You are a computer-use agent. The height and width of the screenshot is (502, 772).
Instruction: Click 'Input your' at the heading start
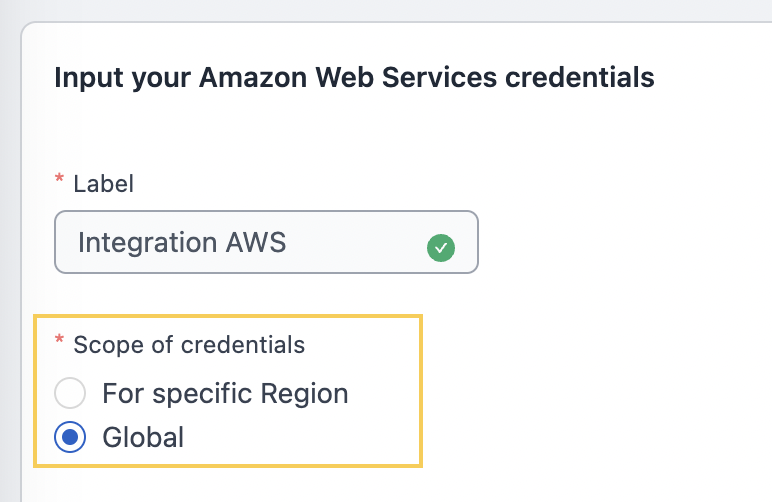pos(122,78)
